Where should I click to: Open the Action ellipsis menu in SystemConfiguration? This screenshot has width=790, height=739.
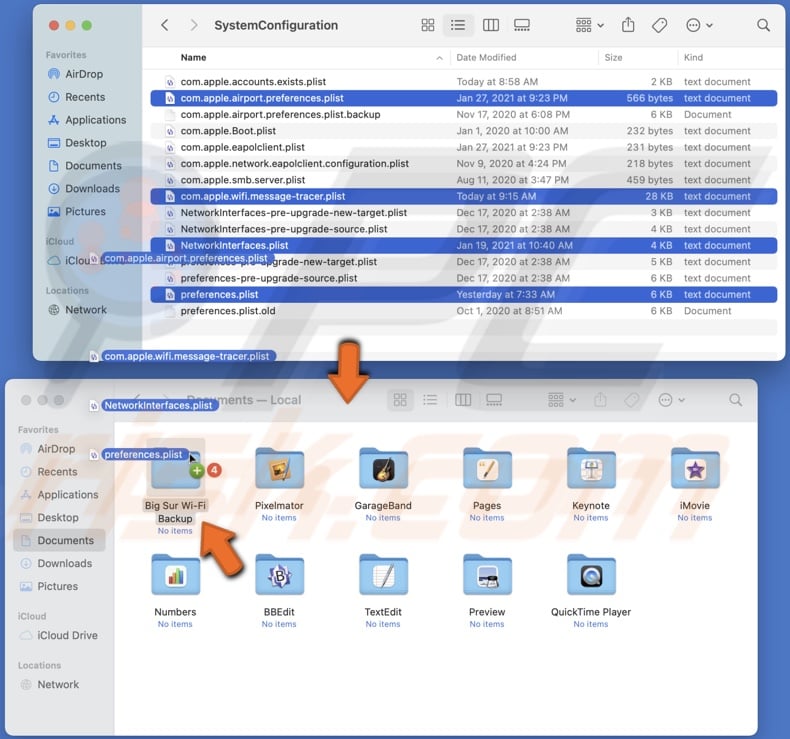point(699,25)
